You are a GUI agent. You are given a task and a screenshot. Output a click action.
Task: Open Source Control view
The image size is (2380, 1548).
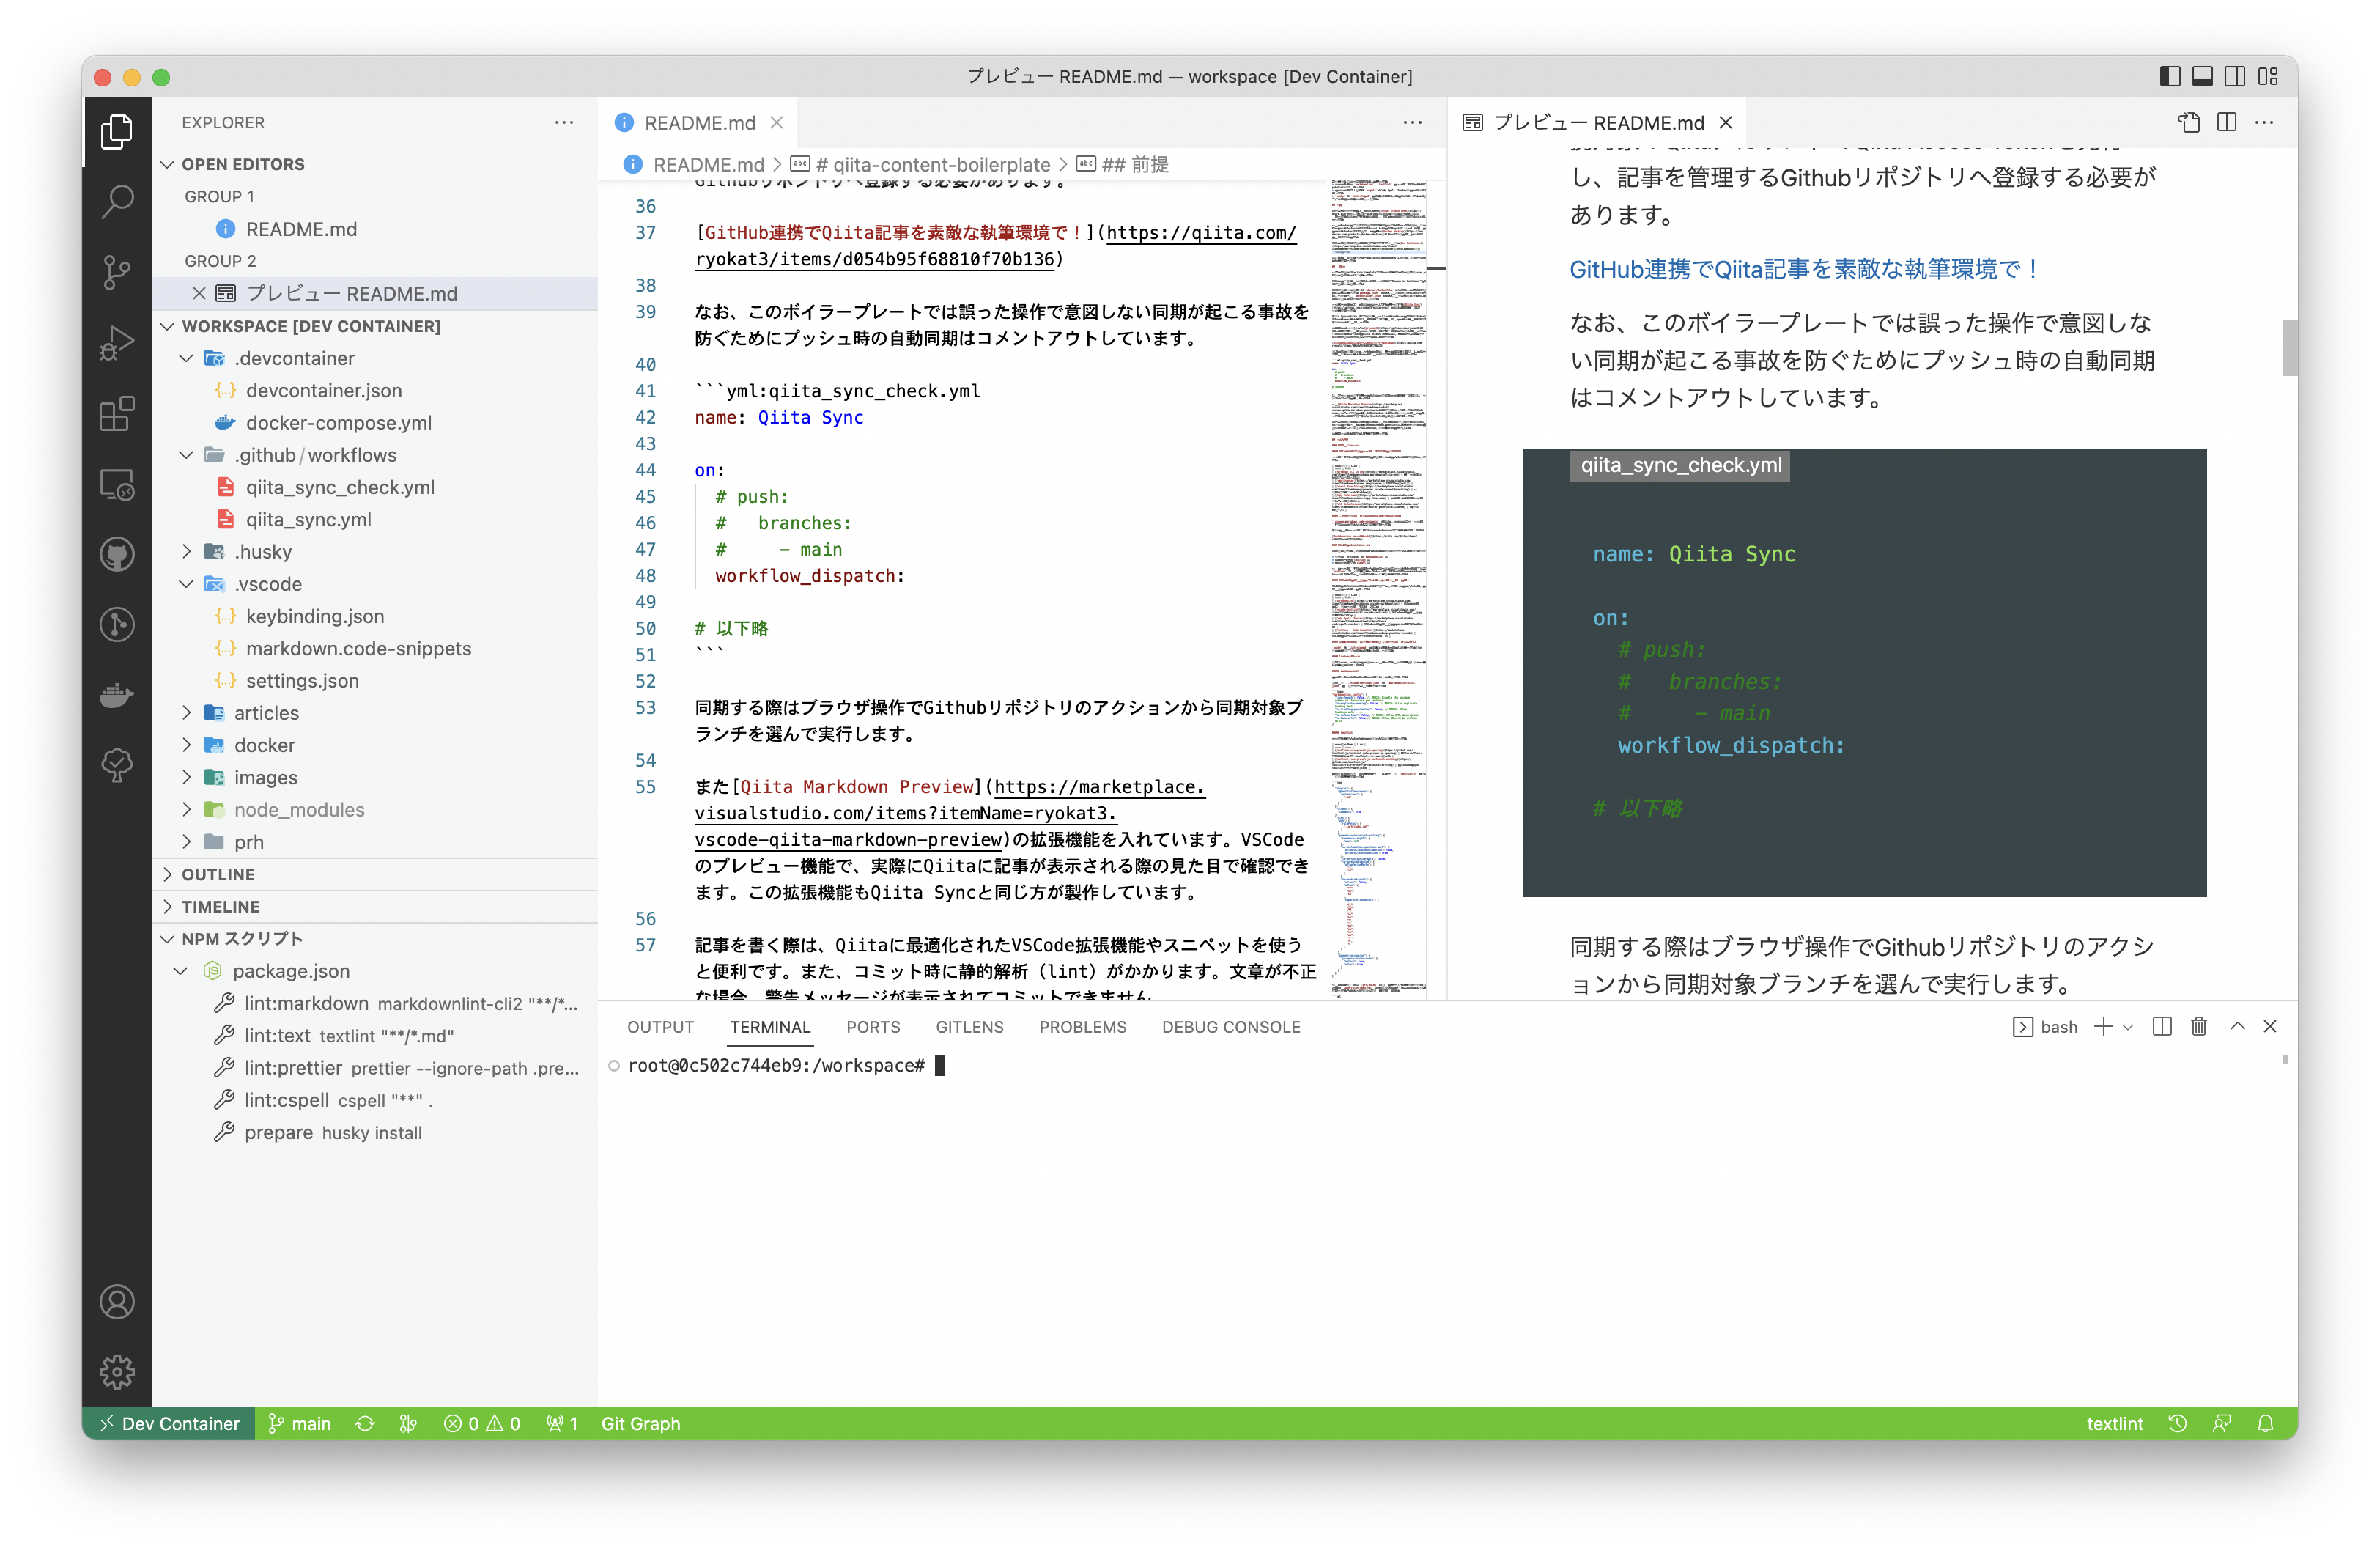117,271
